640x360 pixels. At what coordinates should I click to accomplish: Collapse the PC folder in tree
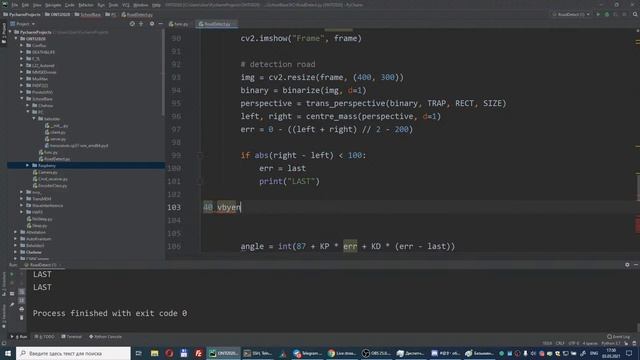(x=28, y=112)
